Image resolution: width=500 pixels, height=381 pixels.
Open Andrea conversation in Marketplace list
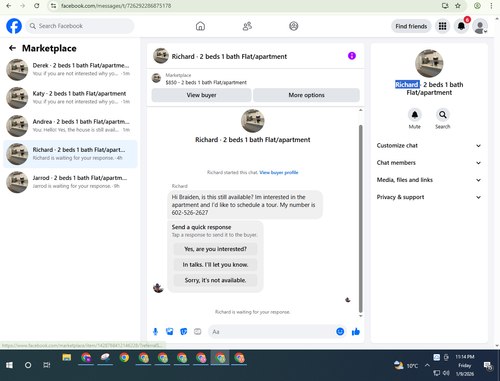click(70, 126)
